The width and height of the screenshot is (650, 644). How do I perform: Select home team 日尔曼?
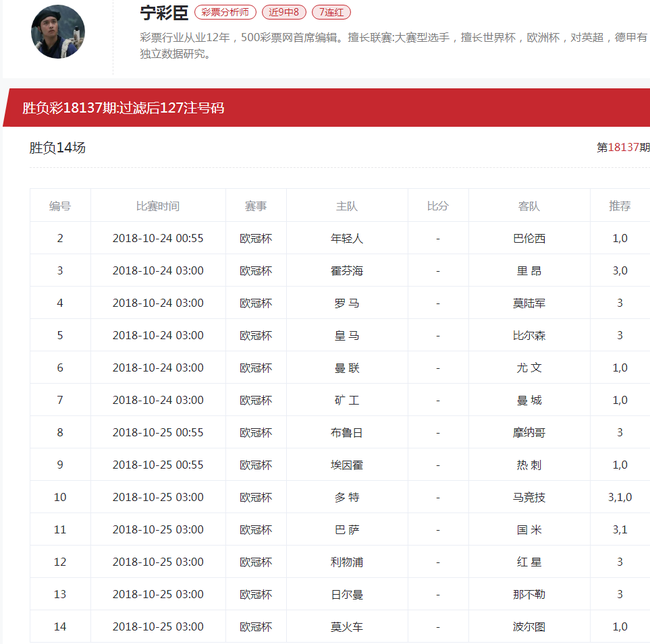click(x=347, y=594)
